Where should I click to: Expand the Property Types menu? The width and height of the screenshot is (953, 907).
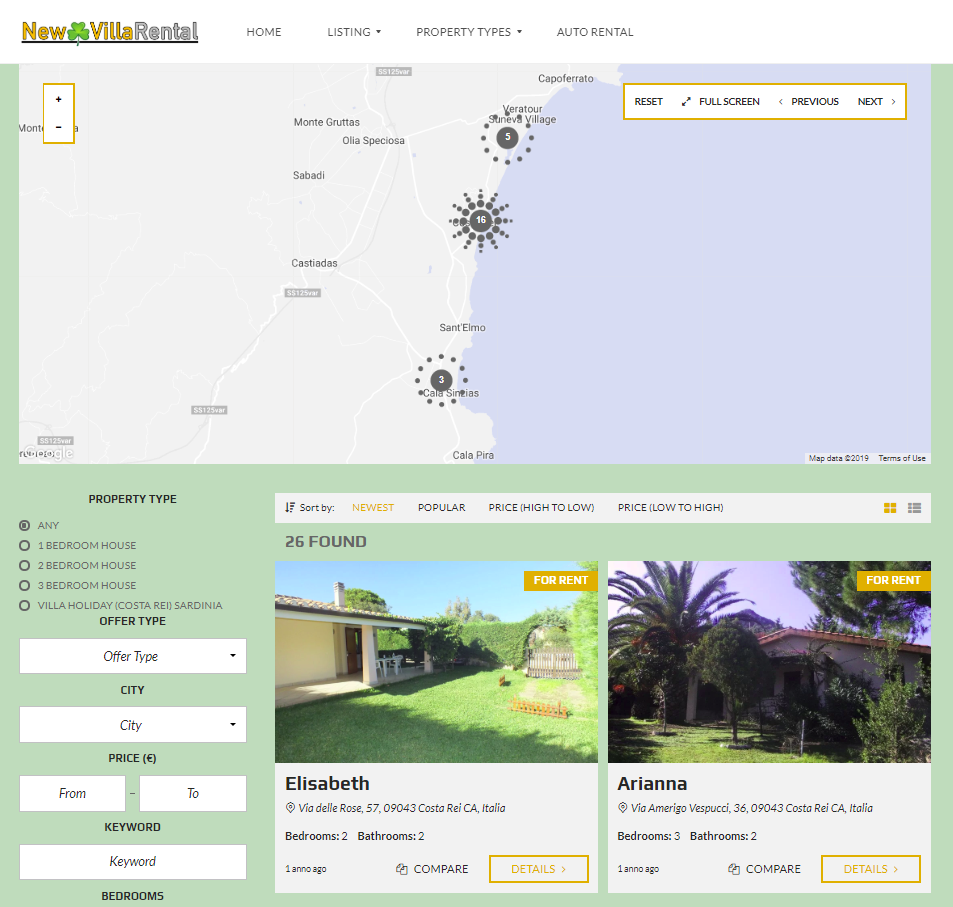pyautogui.click(x=469, y=32)
